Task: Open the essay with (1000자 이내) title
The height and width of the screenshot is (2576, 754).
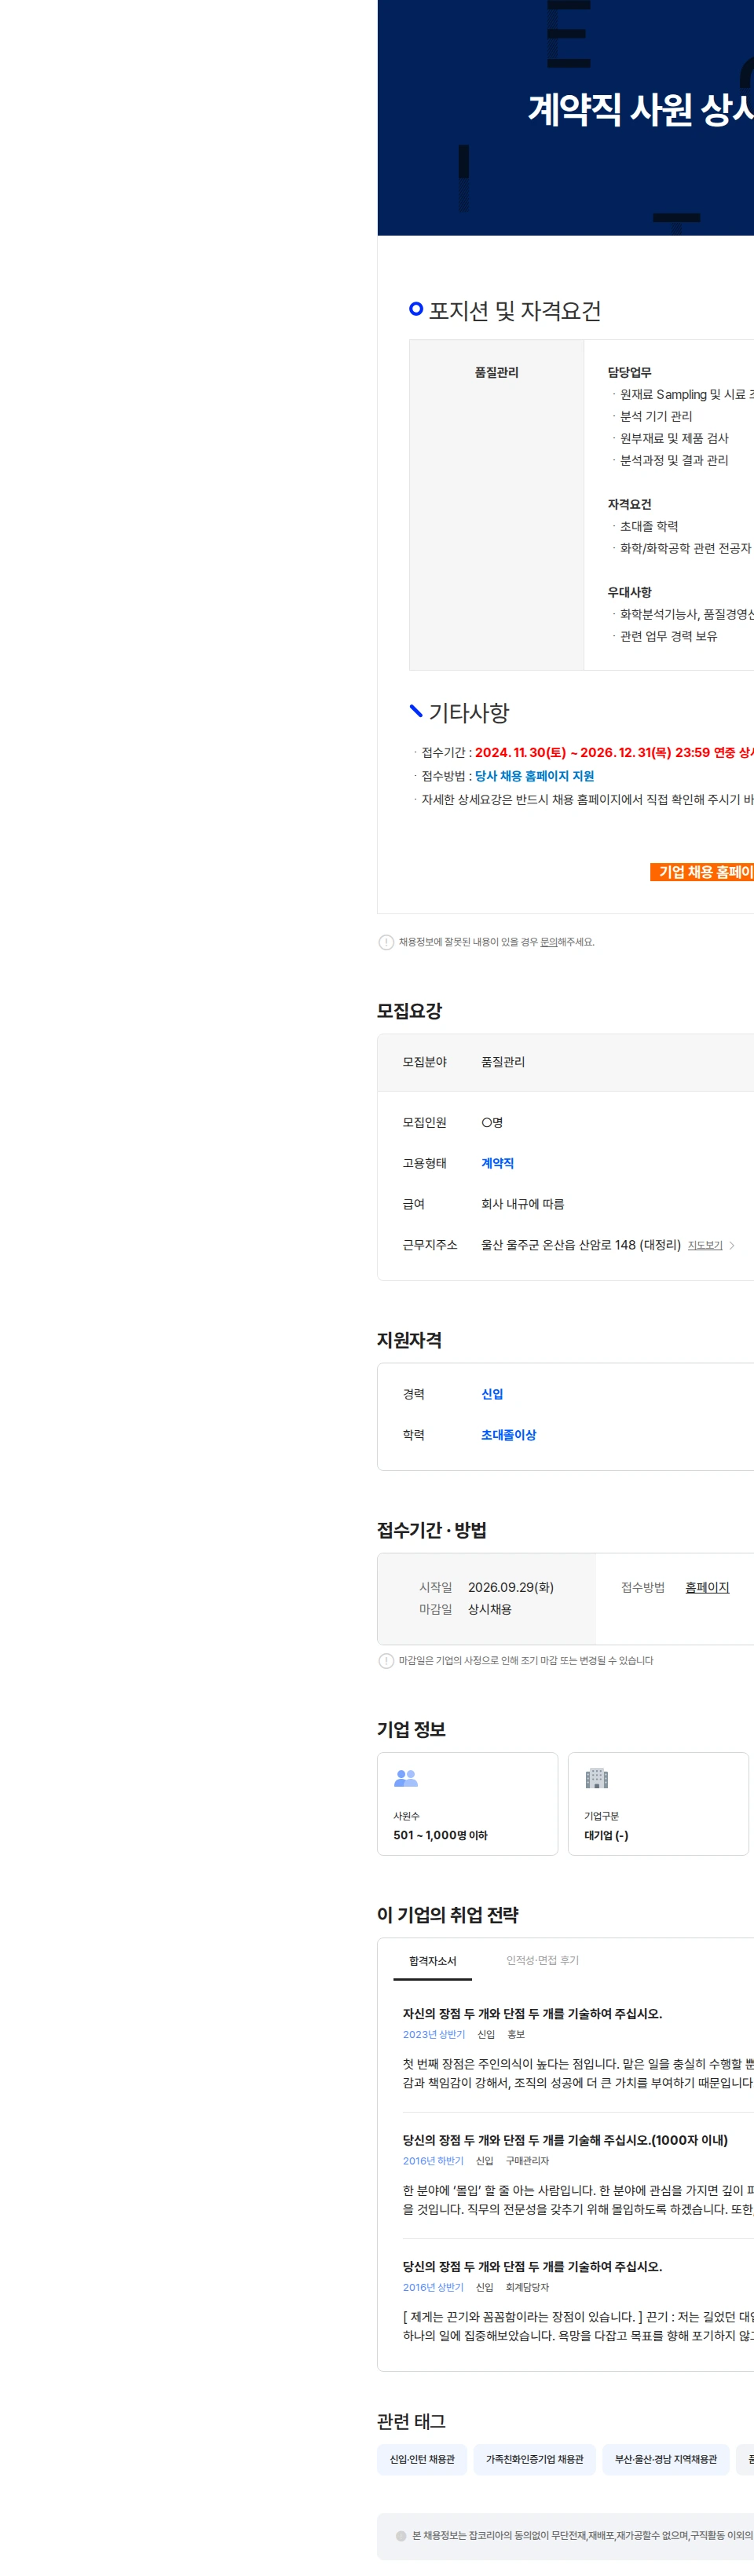Action: click(565, 2140)
